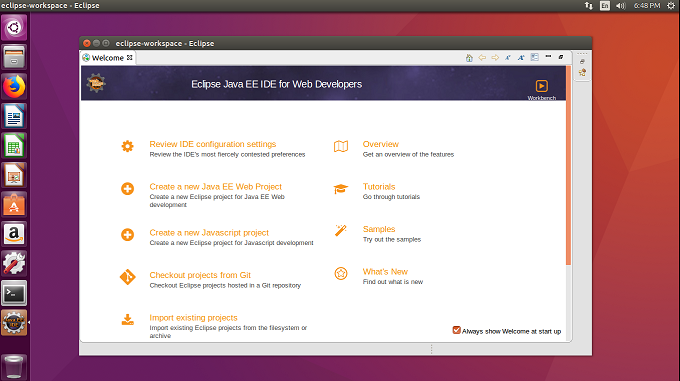Open LibreOffice Writer from the launcher
Viewport: 680px width, 381px height.
tap(14, 116)
